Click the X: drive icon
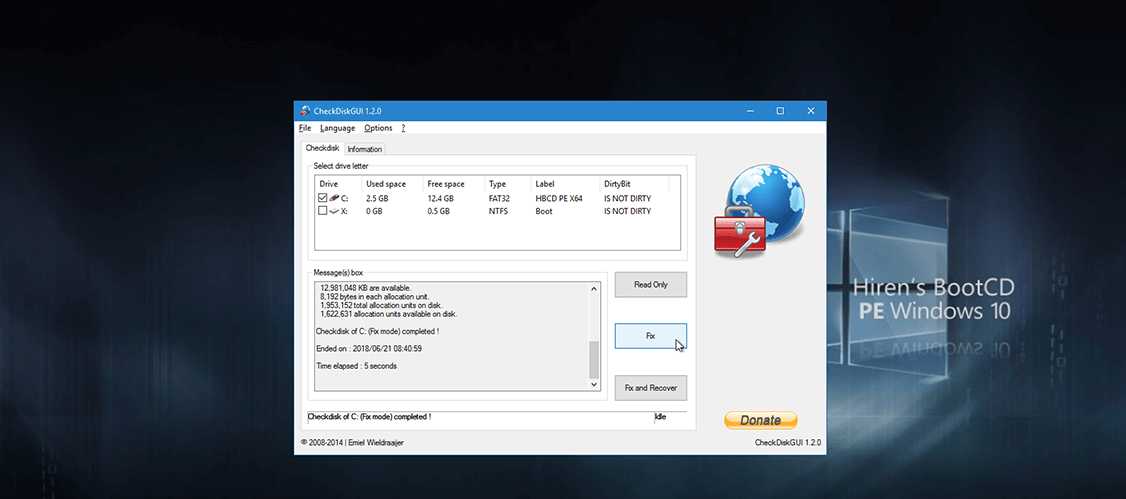1126x499 pixels. click(x=335, y=211)
